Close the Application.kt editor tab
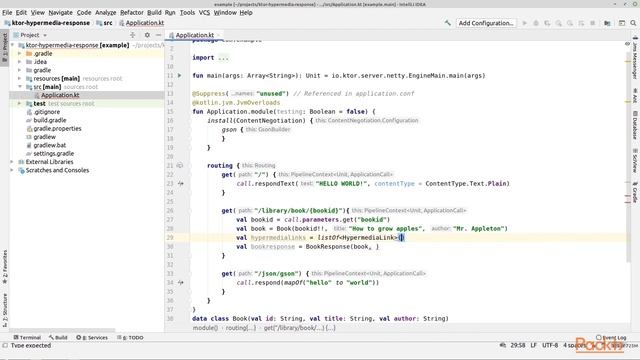Screen dimensions: 640x360 click(x=218, y=35)
